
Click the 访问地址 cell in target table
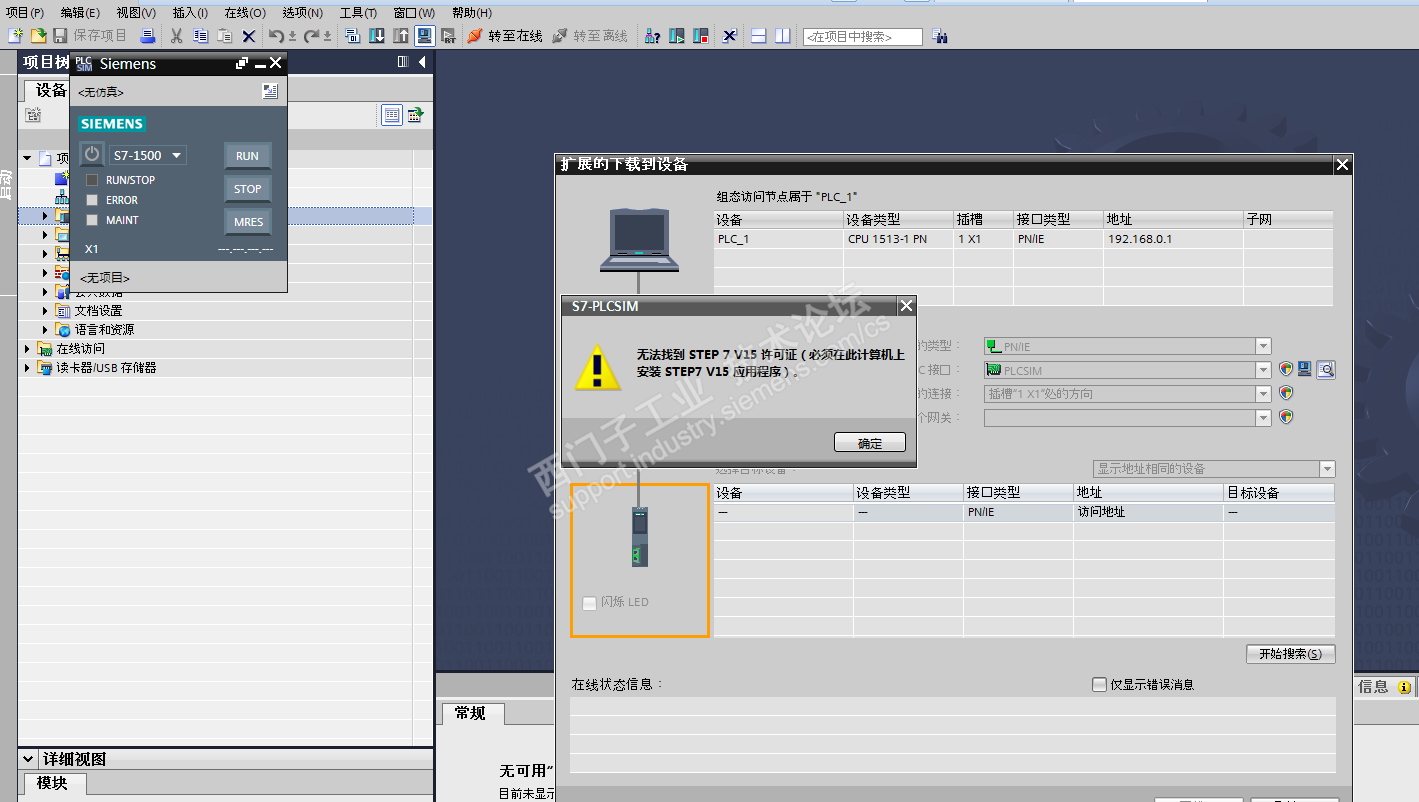1148,512
